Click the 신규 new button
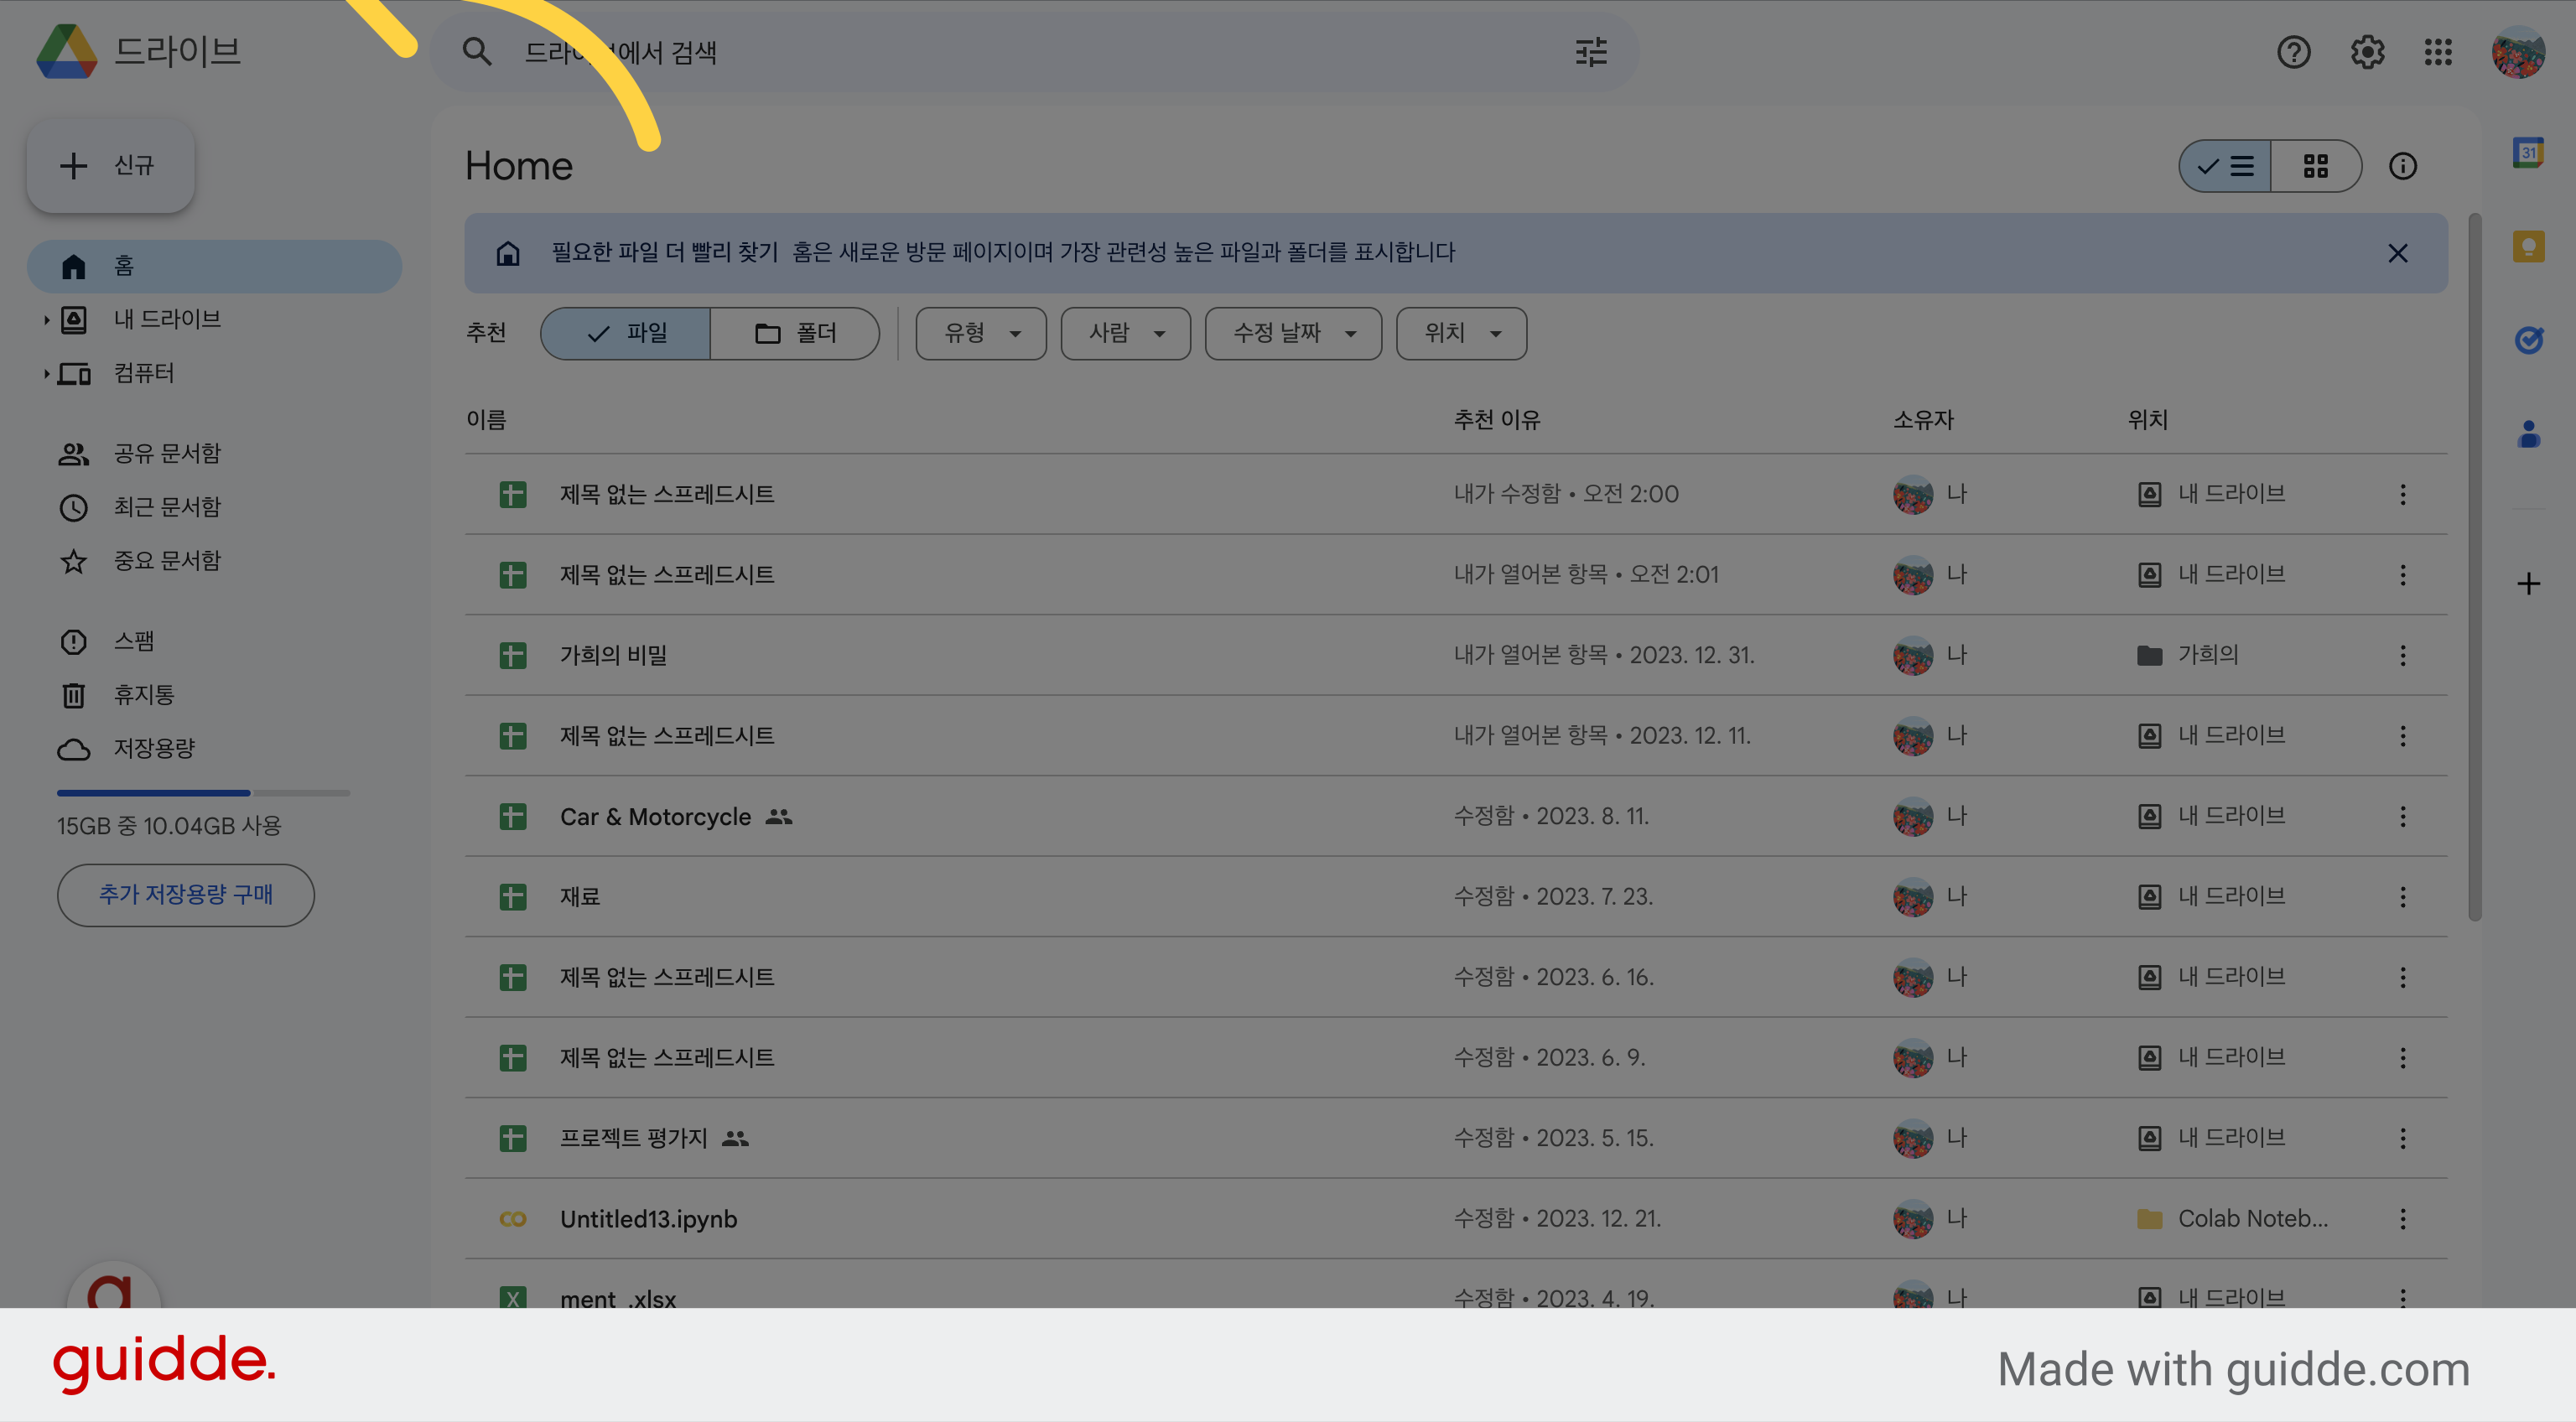 click(x=111, y=166)
